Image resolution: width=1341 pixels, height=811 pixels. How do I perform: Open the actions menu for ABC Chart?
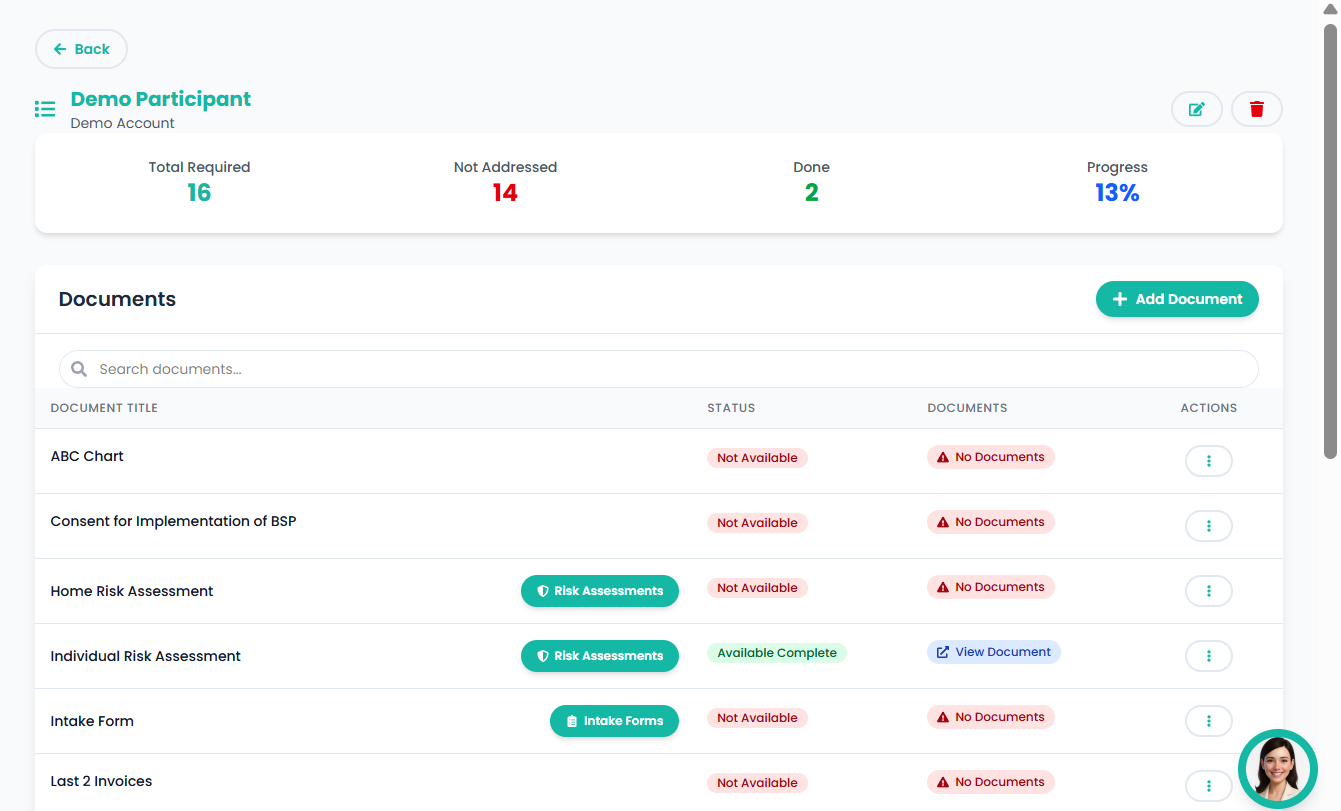(1209, 460)
